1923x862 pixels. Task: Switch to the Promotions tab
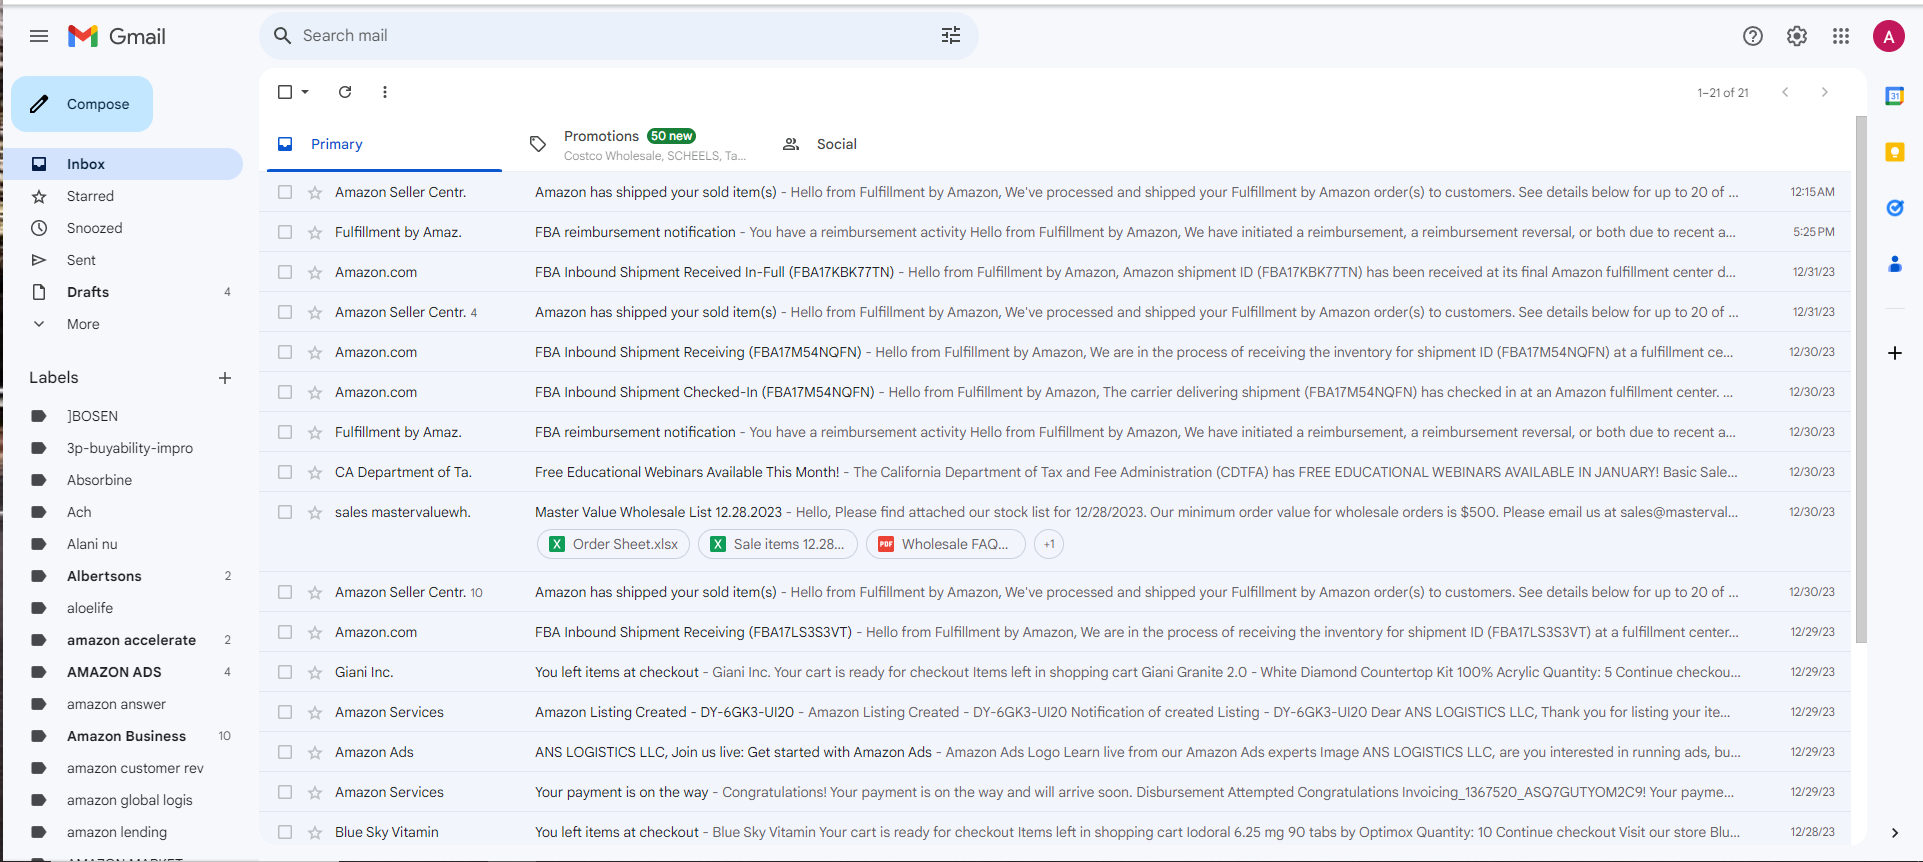(637, 144)
